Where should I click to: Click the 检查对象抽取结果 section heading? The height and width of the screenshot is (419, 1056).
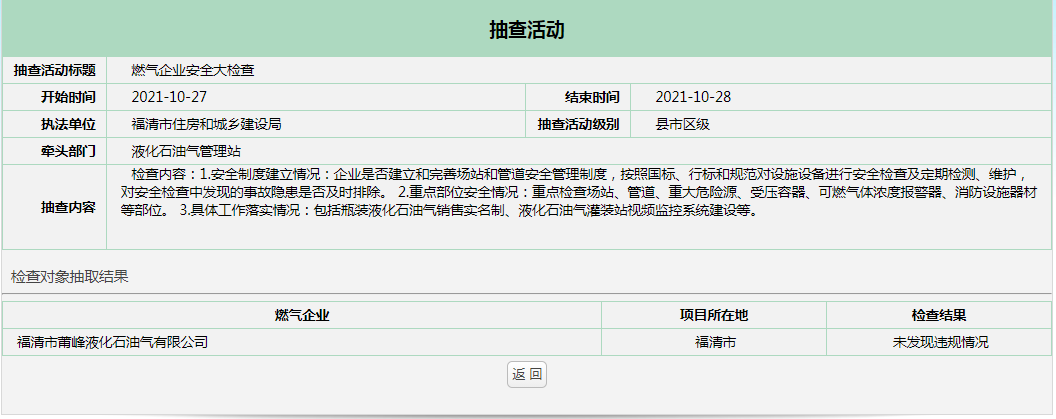69,276
